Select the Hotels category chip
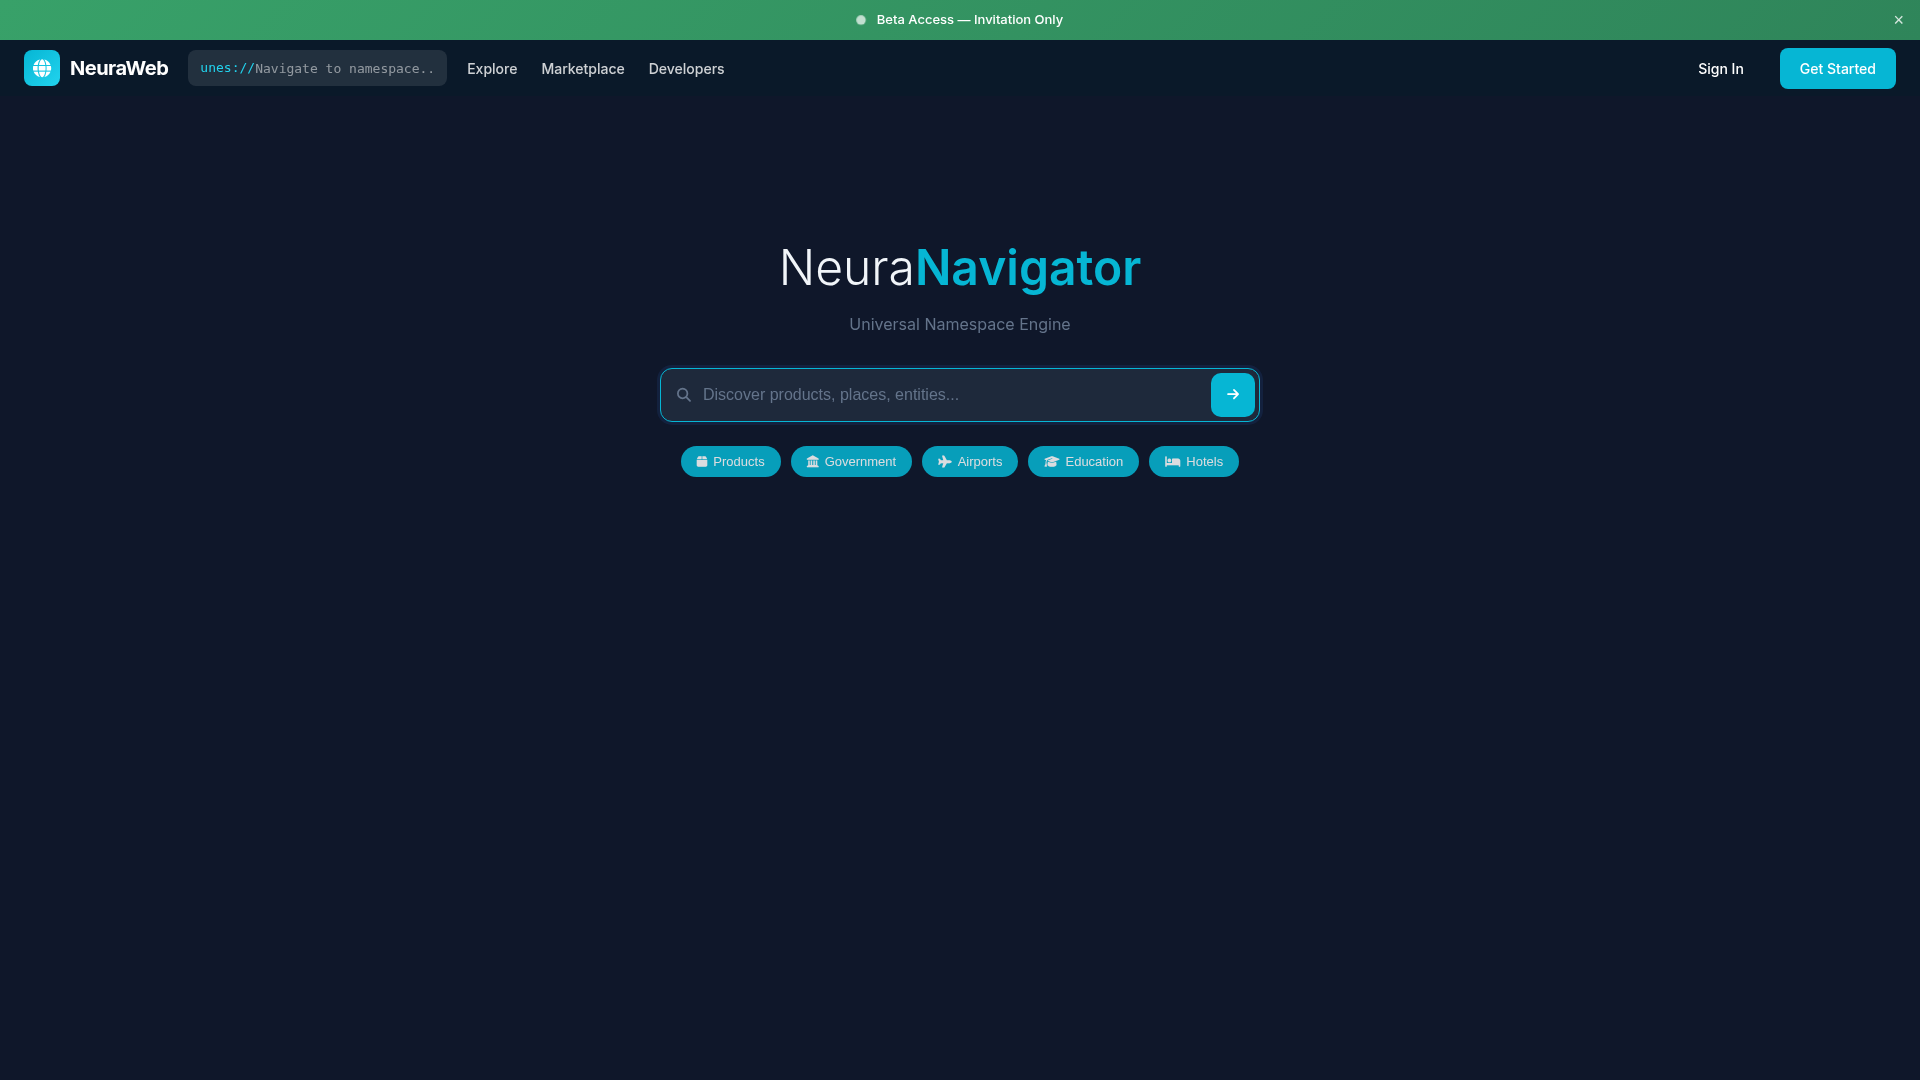 point(1193,461)
